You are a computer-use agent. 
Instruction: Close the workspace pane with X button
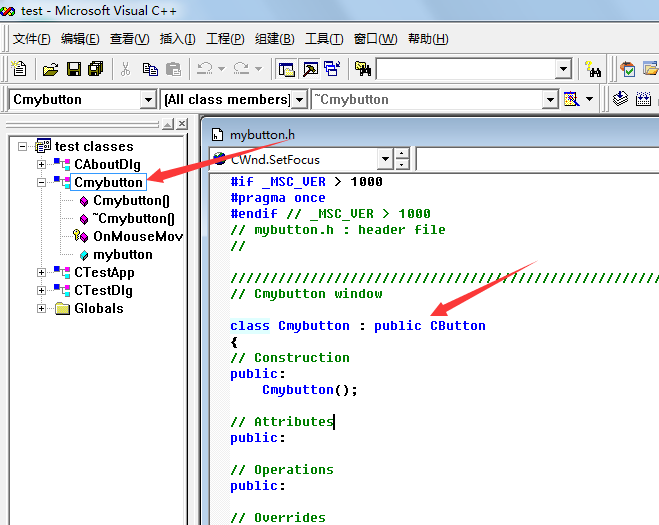pos(182,124)
